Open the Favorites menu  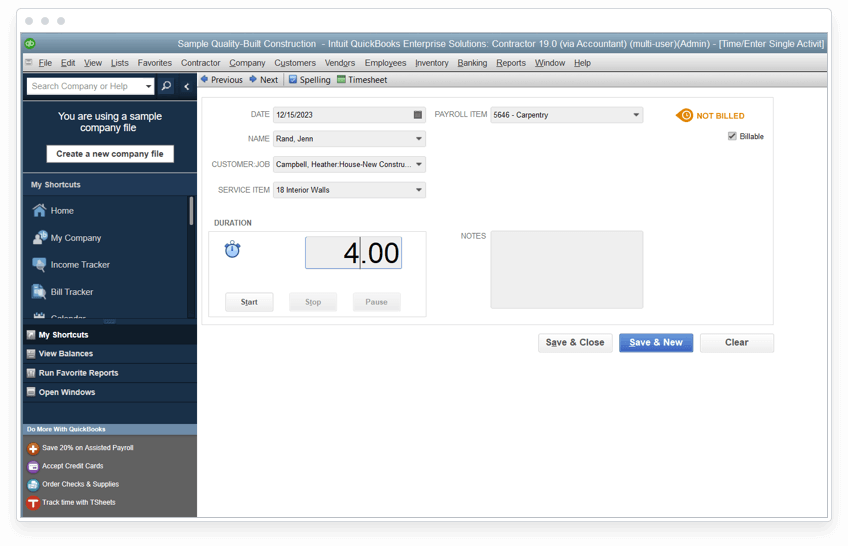click(155, 63)
